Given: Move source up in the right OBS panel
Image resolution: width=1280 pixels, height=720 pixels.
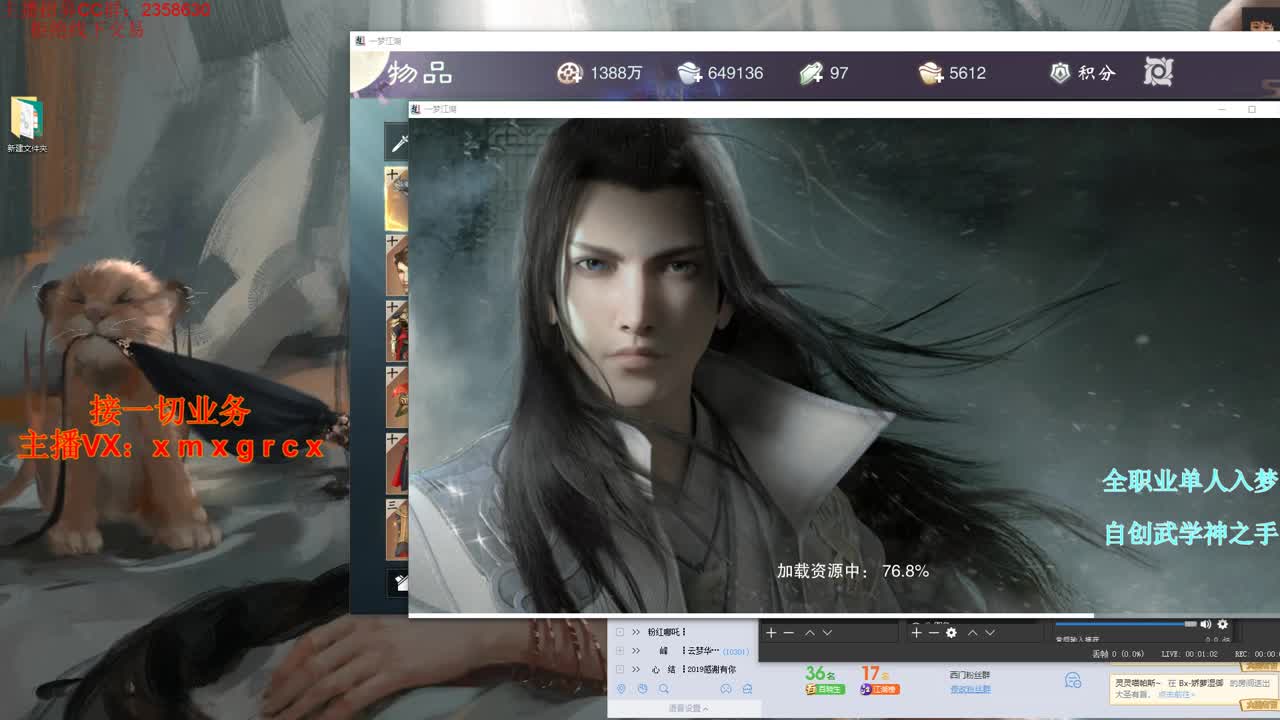Looking at the screenshot, I should pos(972,633).
